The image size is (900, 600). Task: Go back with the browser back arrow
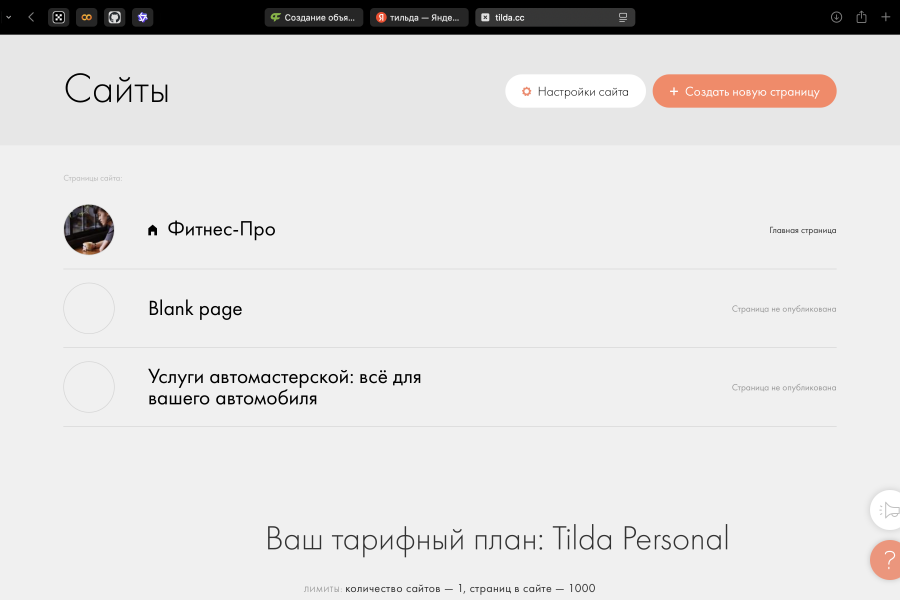[31, 17]
